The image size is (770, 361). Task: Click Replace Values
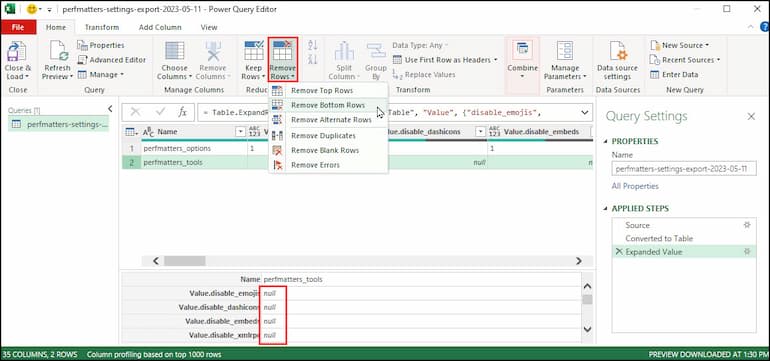coord(424,75)
